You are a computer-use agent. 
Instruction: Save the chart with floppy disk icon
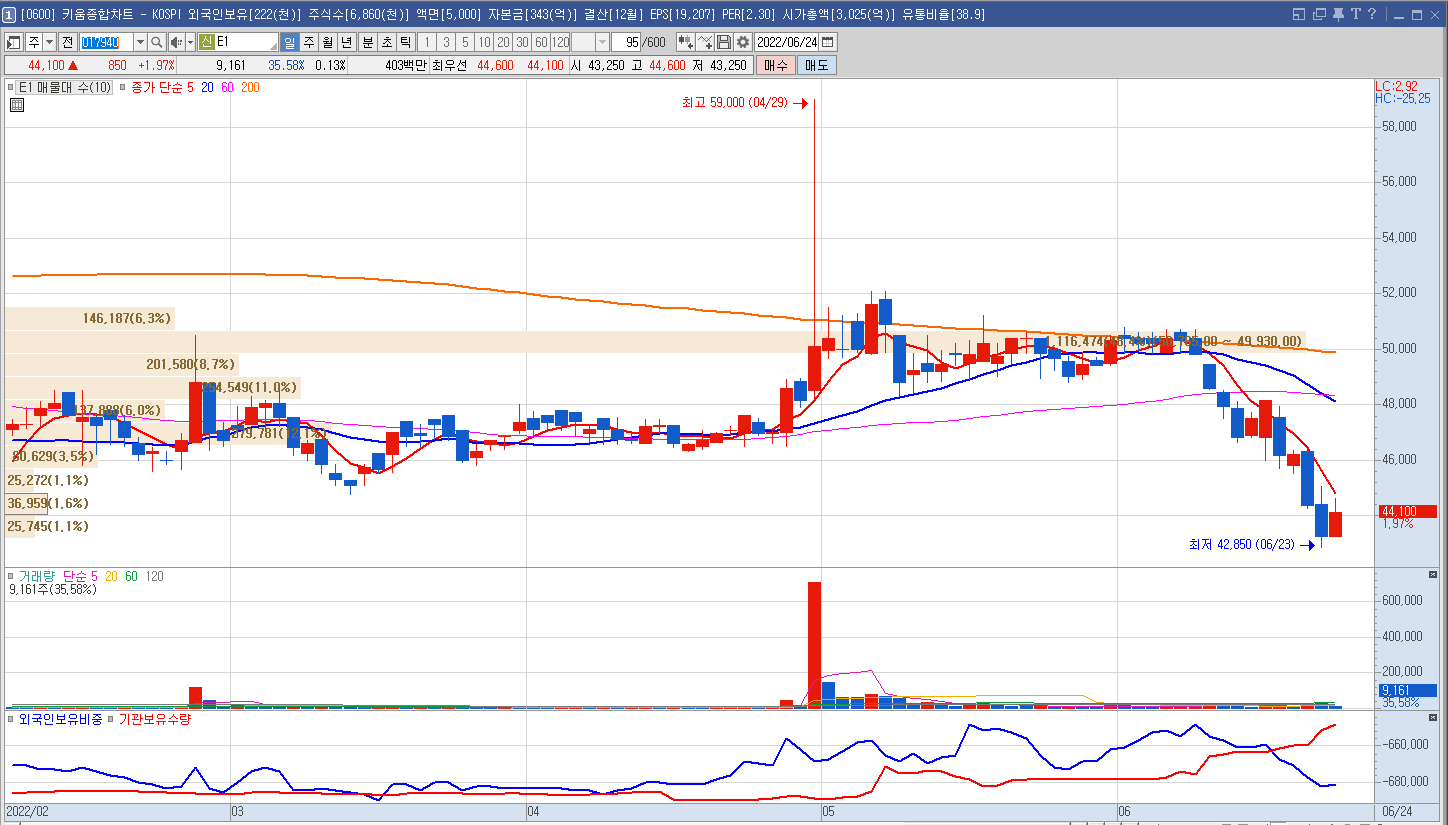(x=724, y=42)
